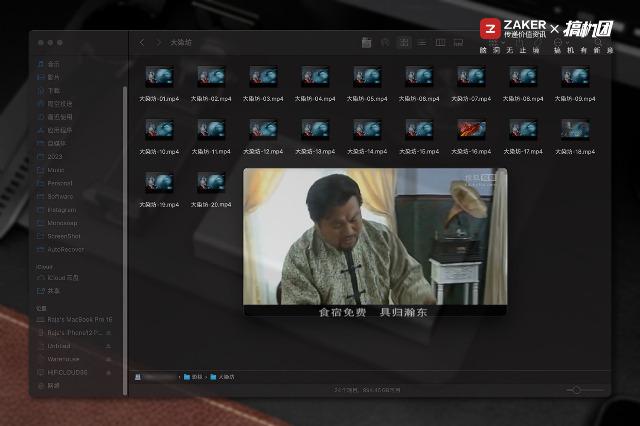Screen dimensions: 640x426
Task: Eject Raja's iPhone in sidebar
Action: [x=109, y=333]
